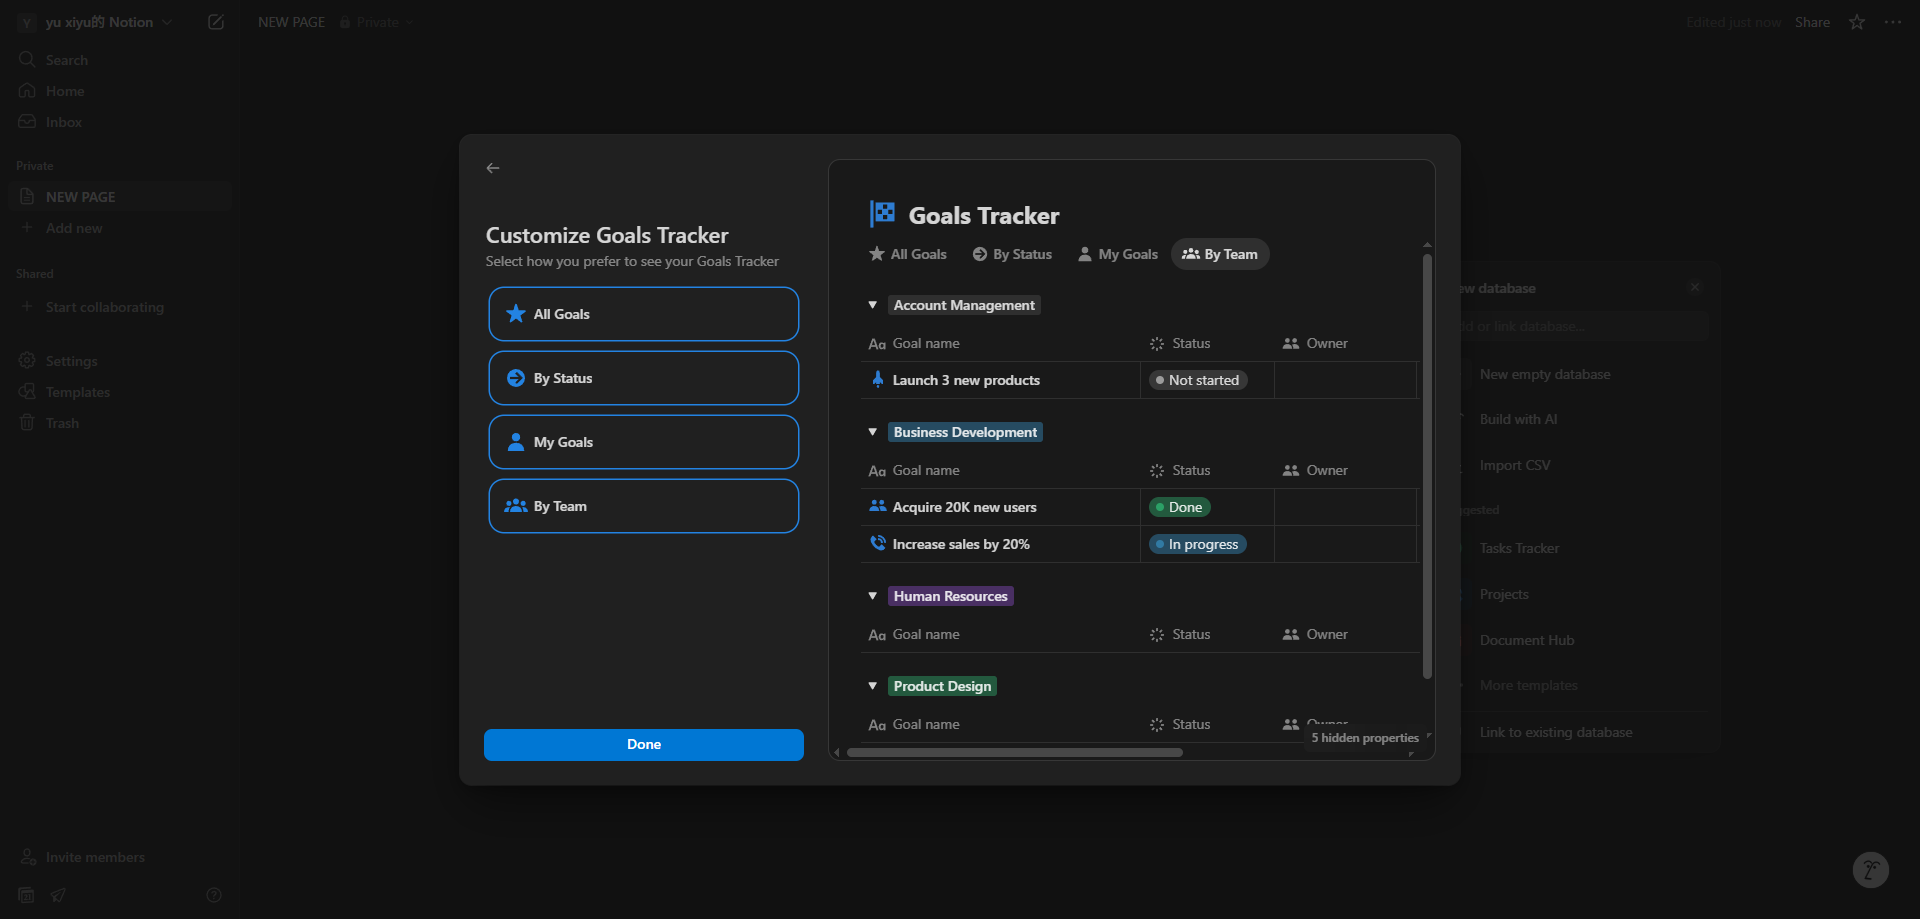The height and width of the screenshot is (919, 1920).
Task: Select the By Team tab in preview
Action: click(1220, 254)
